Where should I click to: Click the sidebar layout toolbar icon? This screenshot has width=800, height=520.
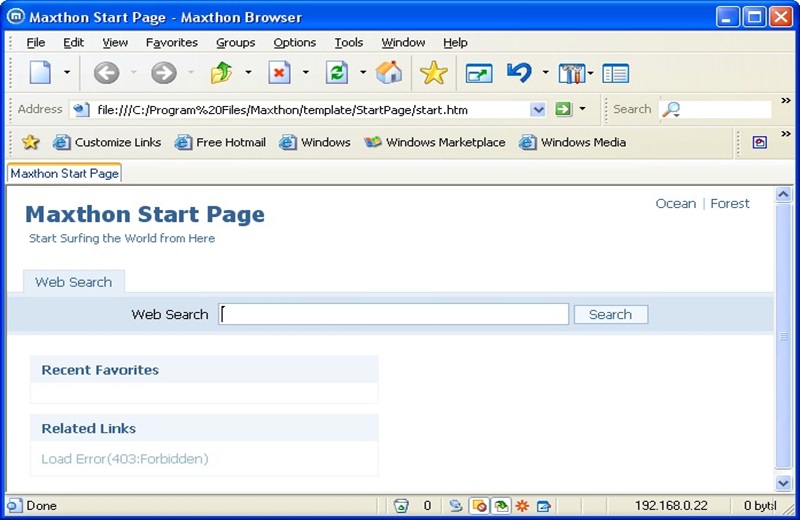pos(615,74)
